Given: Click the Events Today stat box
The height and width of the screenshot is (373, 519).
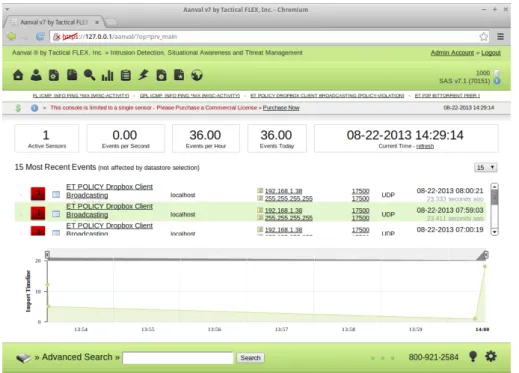Looking at the screenshot, I should tap(277, 138).
